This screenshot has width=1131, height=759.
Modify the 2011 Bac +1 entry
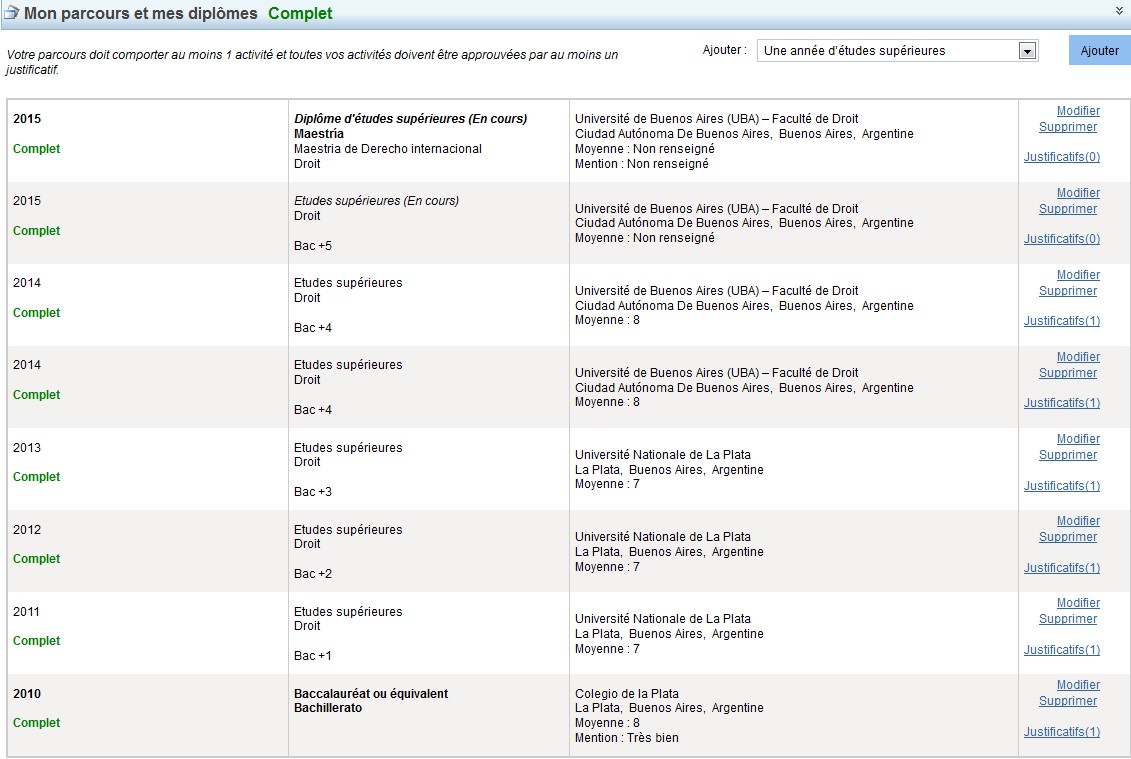tap(1078, 603)
